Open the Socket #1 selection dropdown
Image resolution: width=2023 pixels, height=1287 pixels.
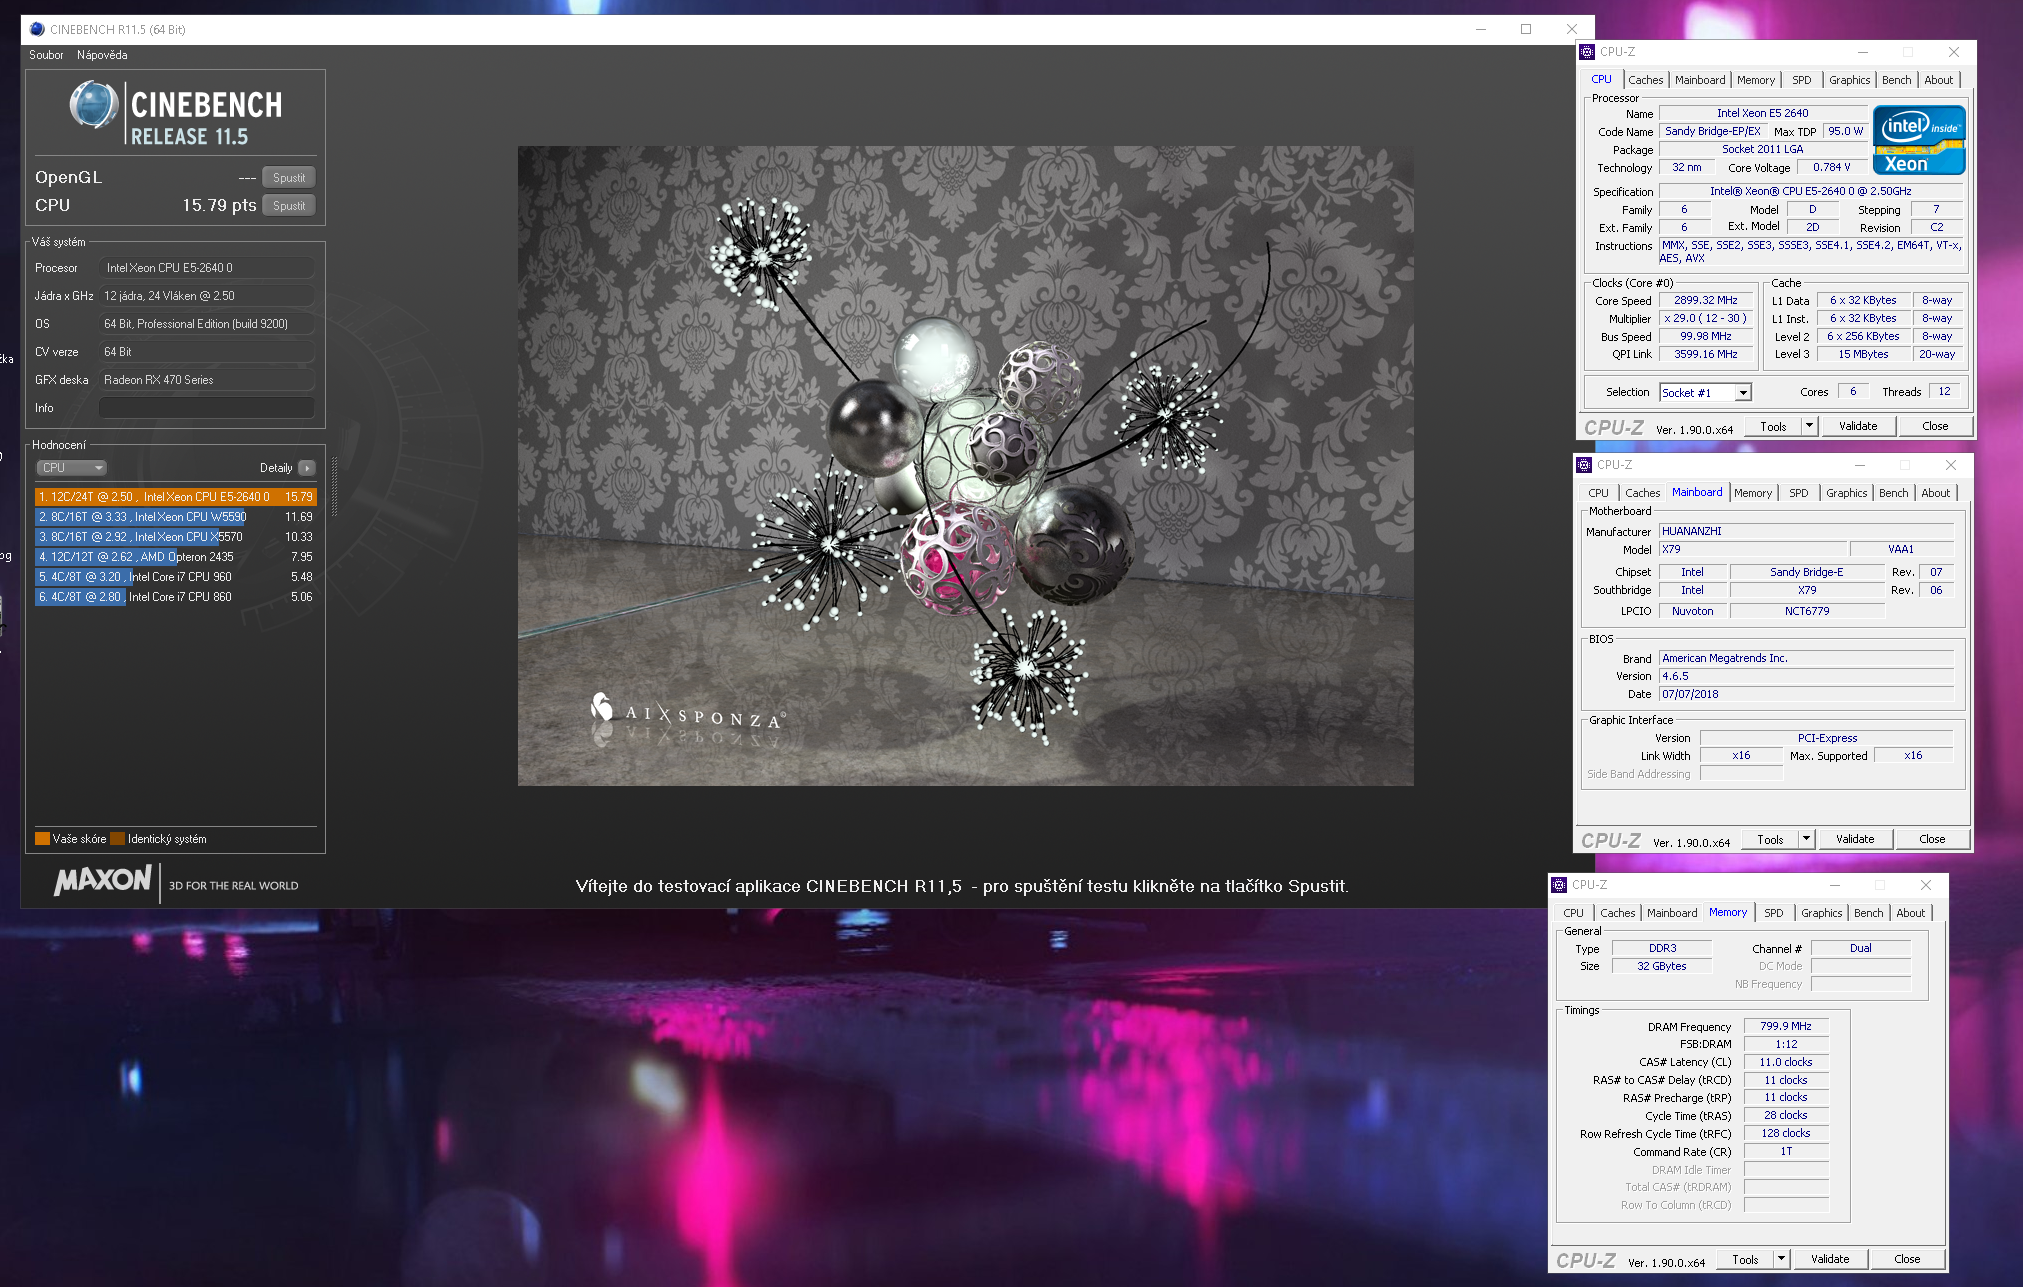(x=1705, y=393)
